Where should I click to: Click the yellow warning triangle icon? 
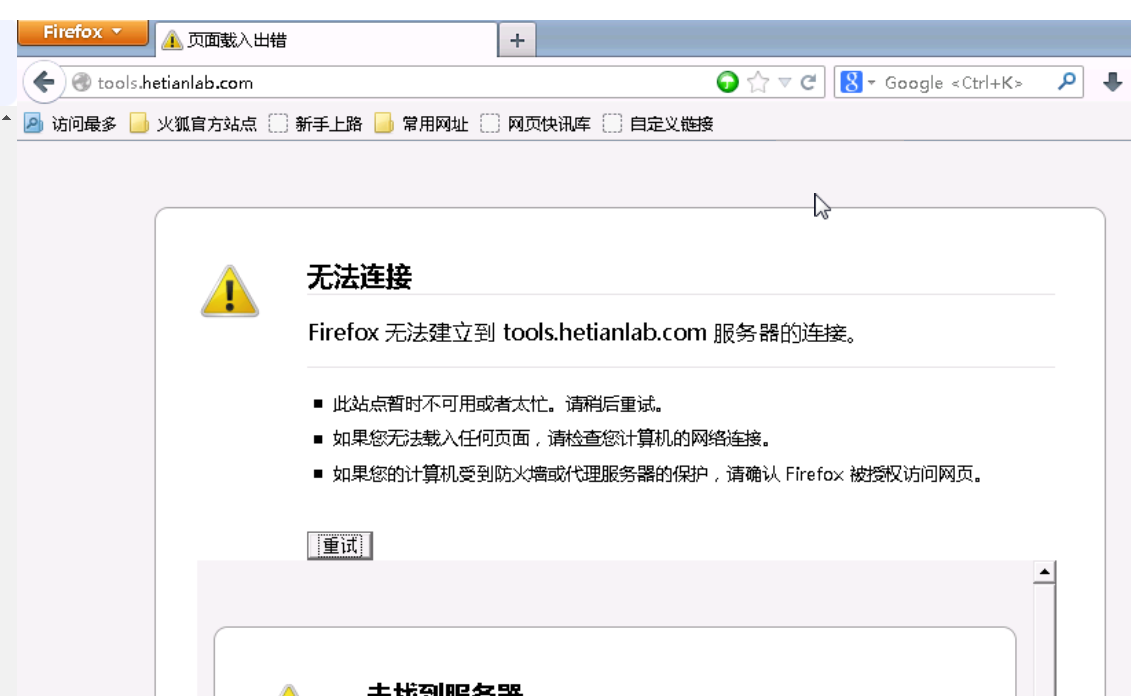[229, 291]
